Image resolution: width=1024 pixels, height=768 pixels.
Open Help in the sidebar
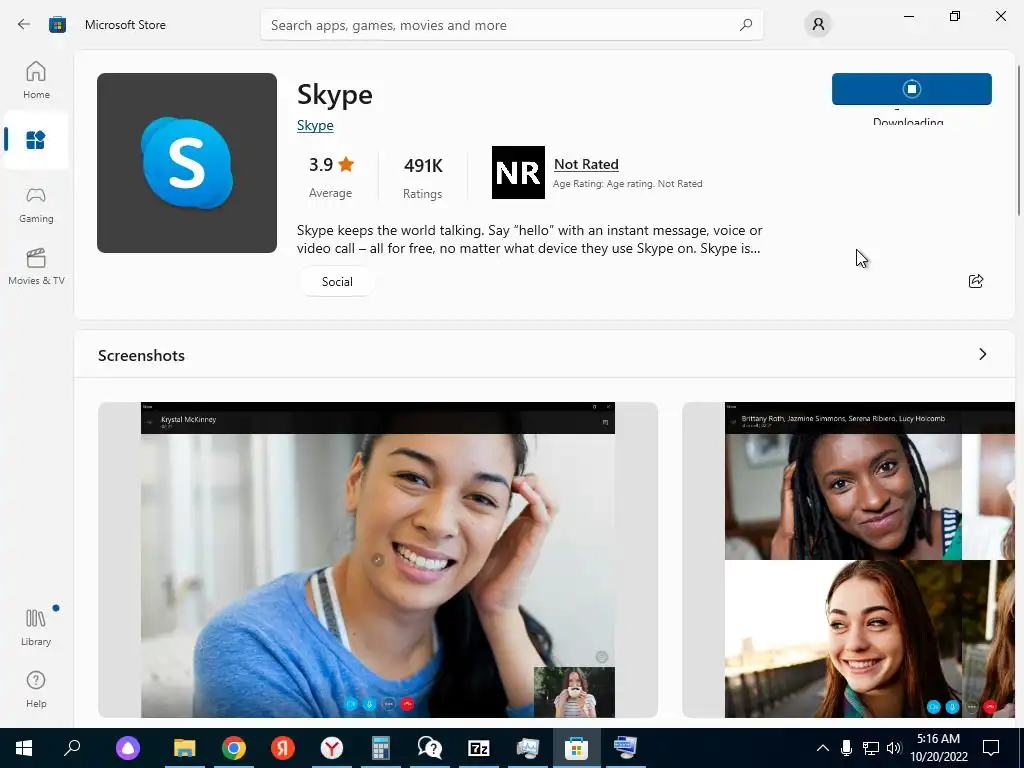36,690
